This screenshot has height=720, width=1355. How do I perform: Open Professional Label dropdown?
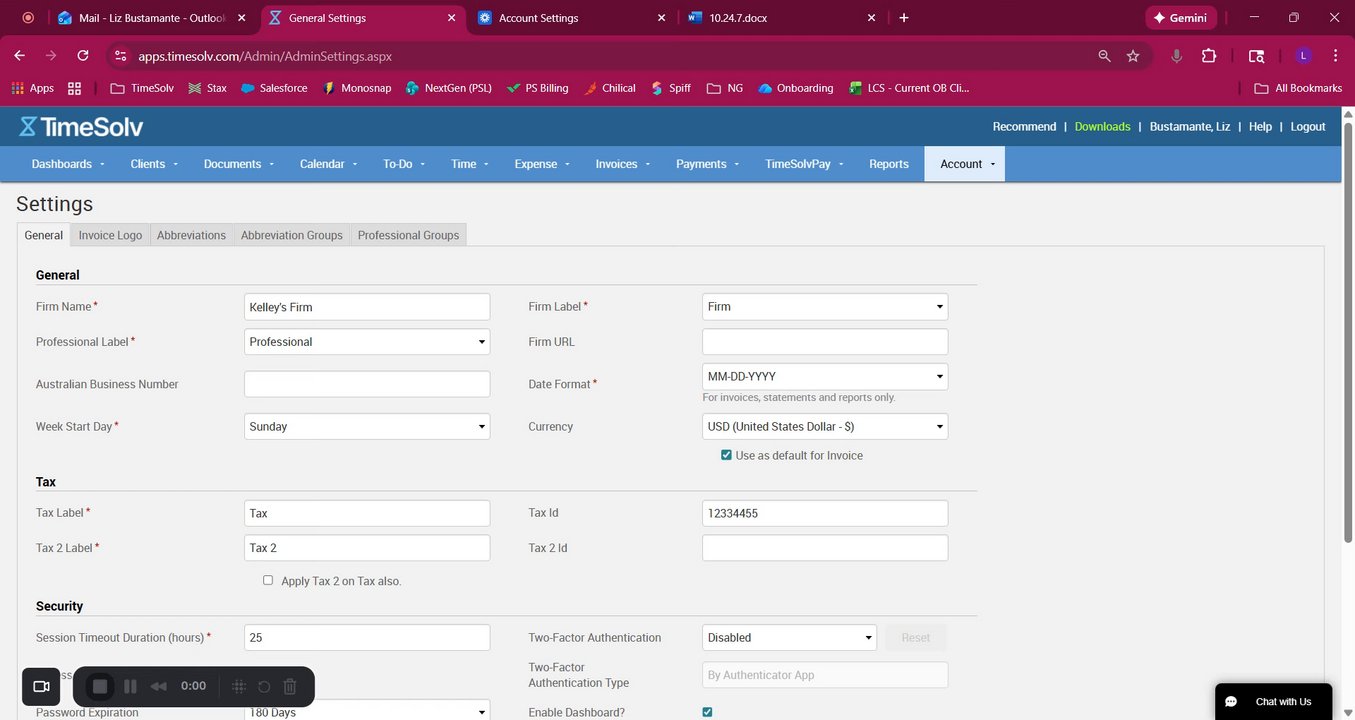click(x=367, y=342)
